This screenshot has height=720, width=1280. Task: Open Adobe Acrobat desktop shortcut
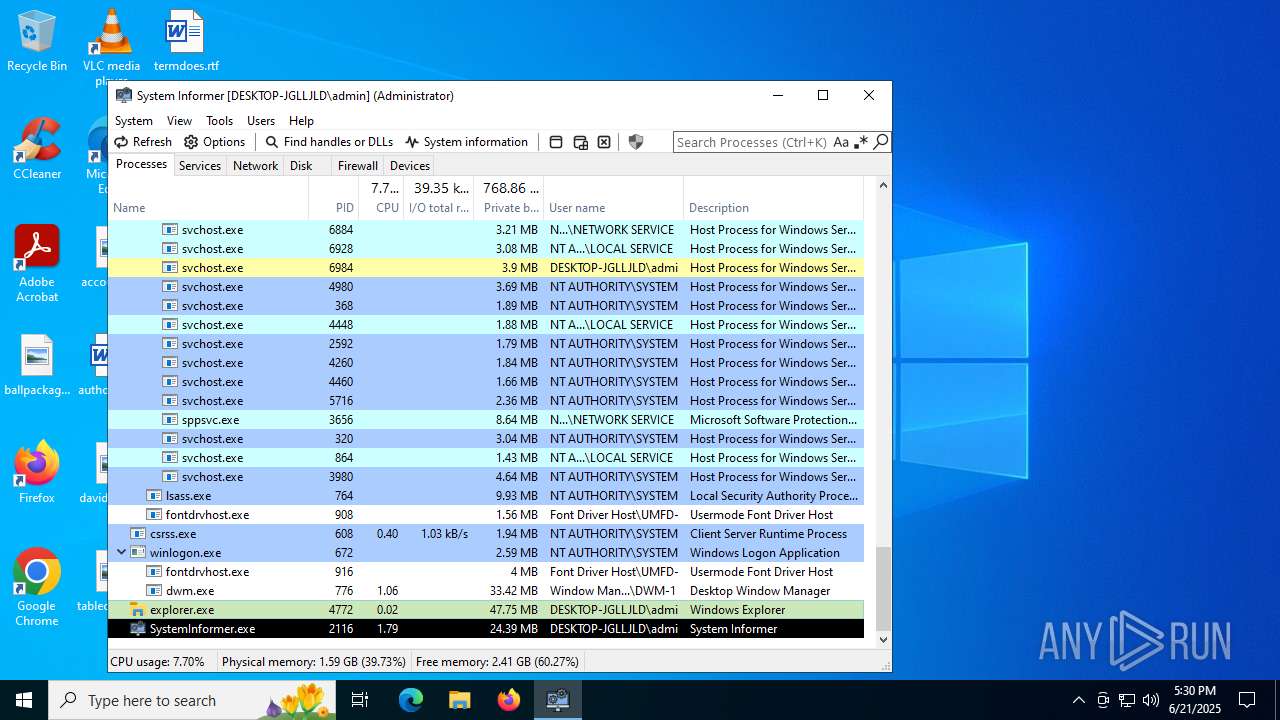coord(37,263)
